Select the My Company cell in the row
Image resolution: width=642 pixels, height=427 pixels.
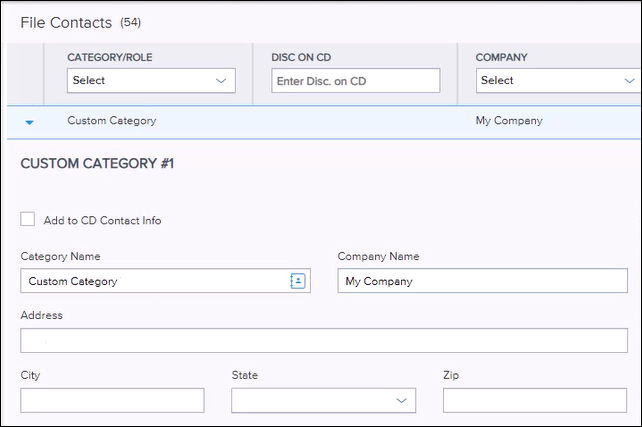(x=509, y=121)
